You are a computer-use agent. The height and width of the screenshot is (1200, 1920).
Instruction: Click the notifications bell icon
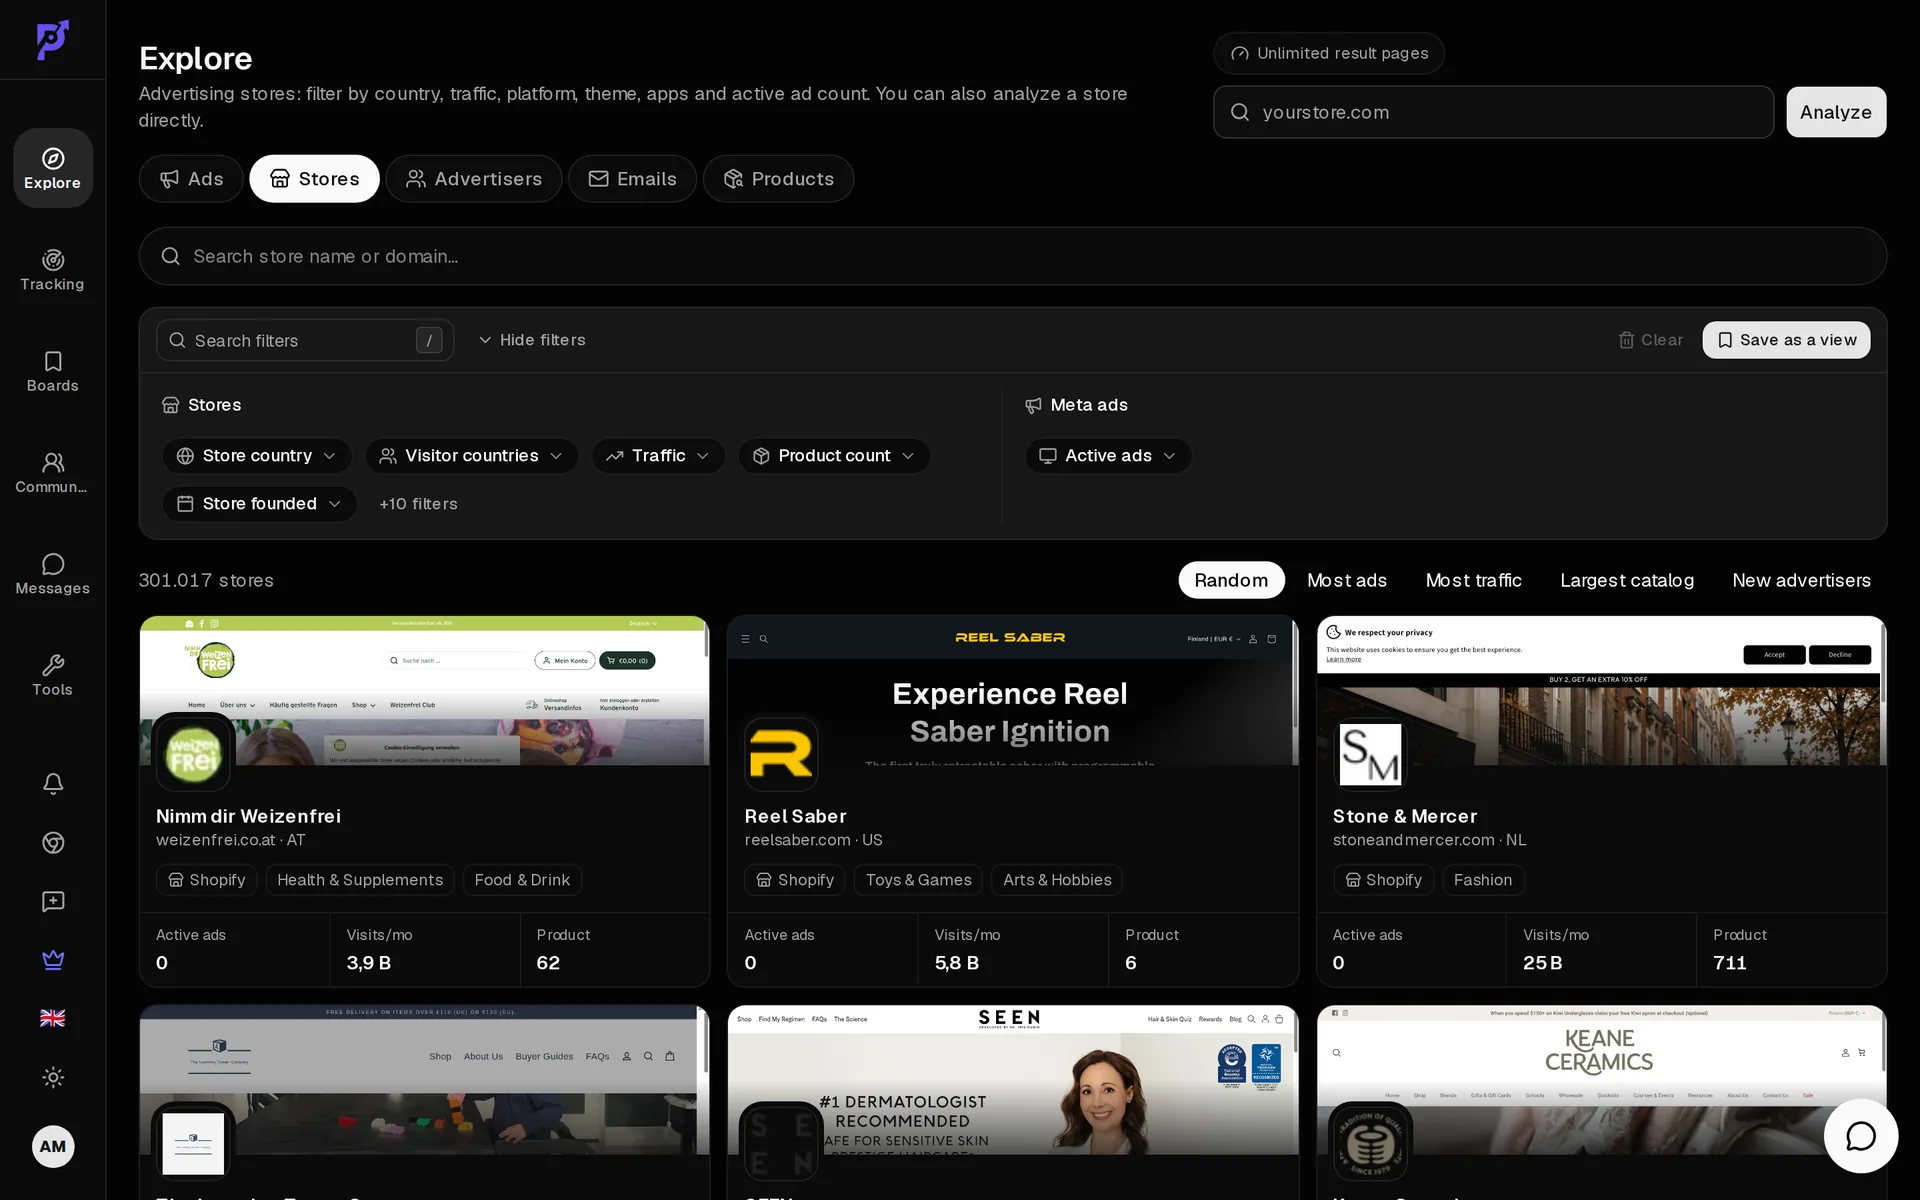pos(53,784)
